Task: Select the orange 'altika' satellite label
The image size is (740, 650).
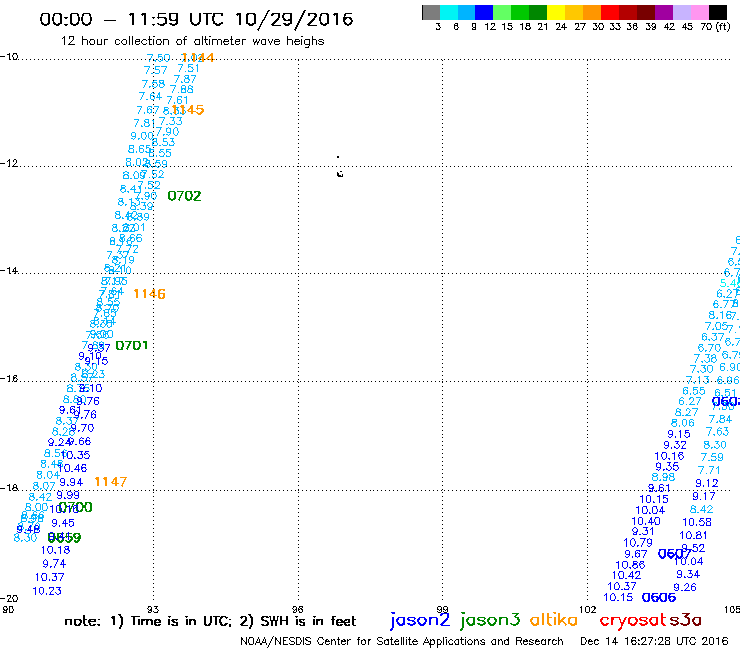Action: pos(553,619)
